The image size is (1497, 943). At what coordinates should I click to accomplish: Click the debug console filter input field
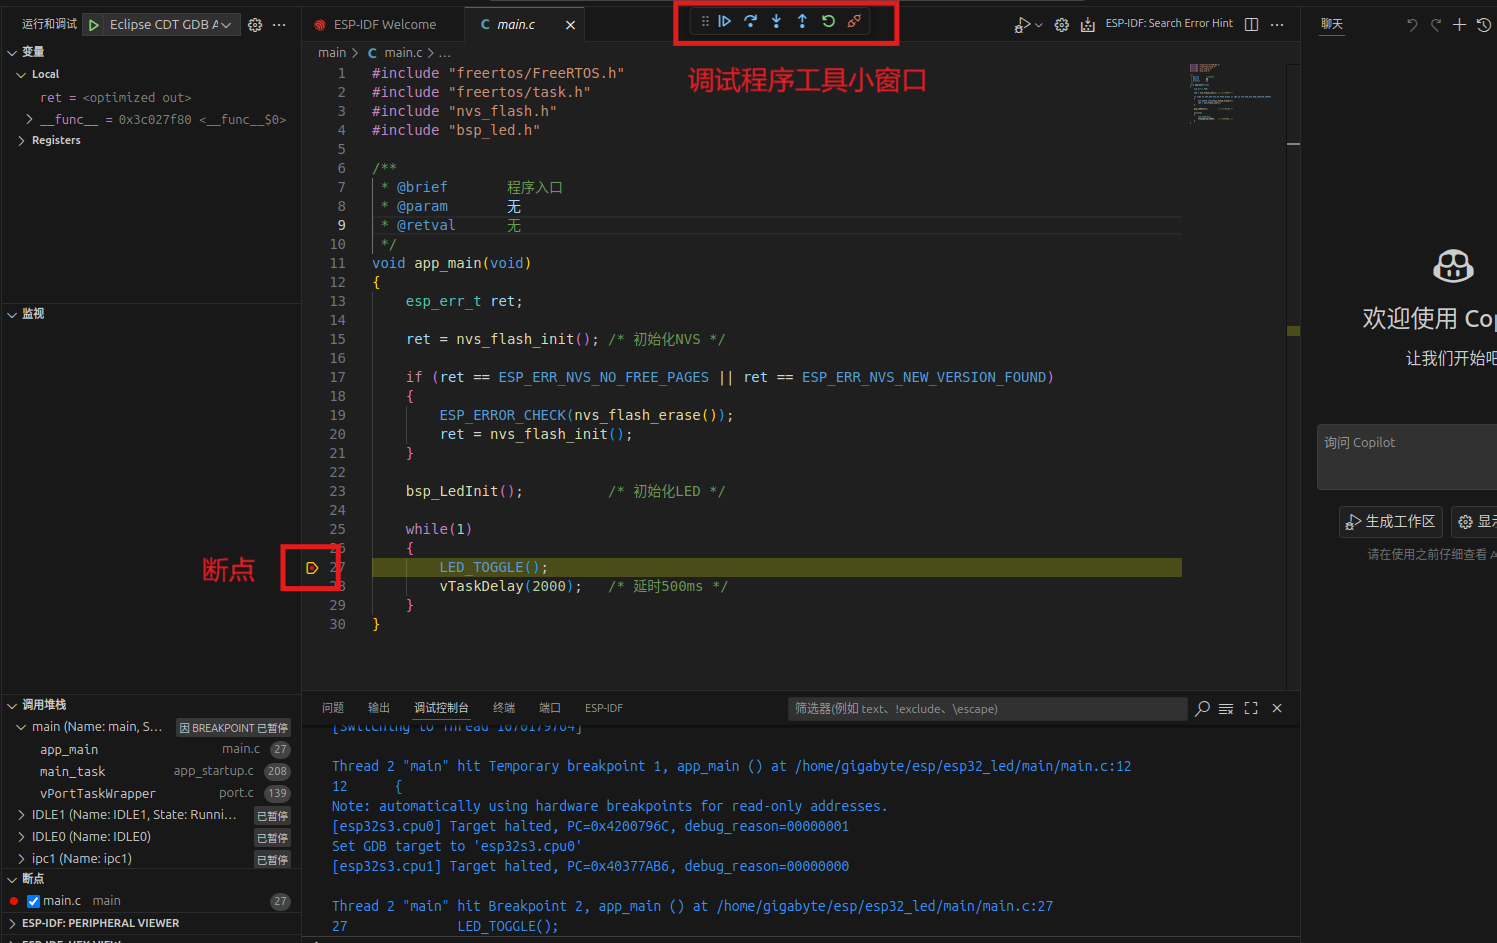click(986, 708)
